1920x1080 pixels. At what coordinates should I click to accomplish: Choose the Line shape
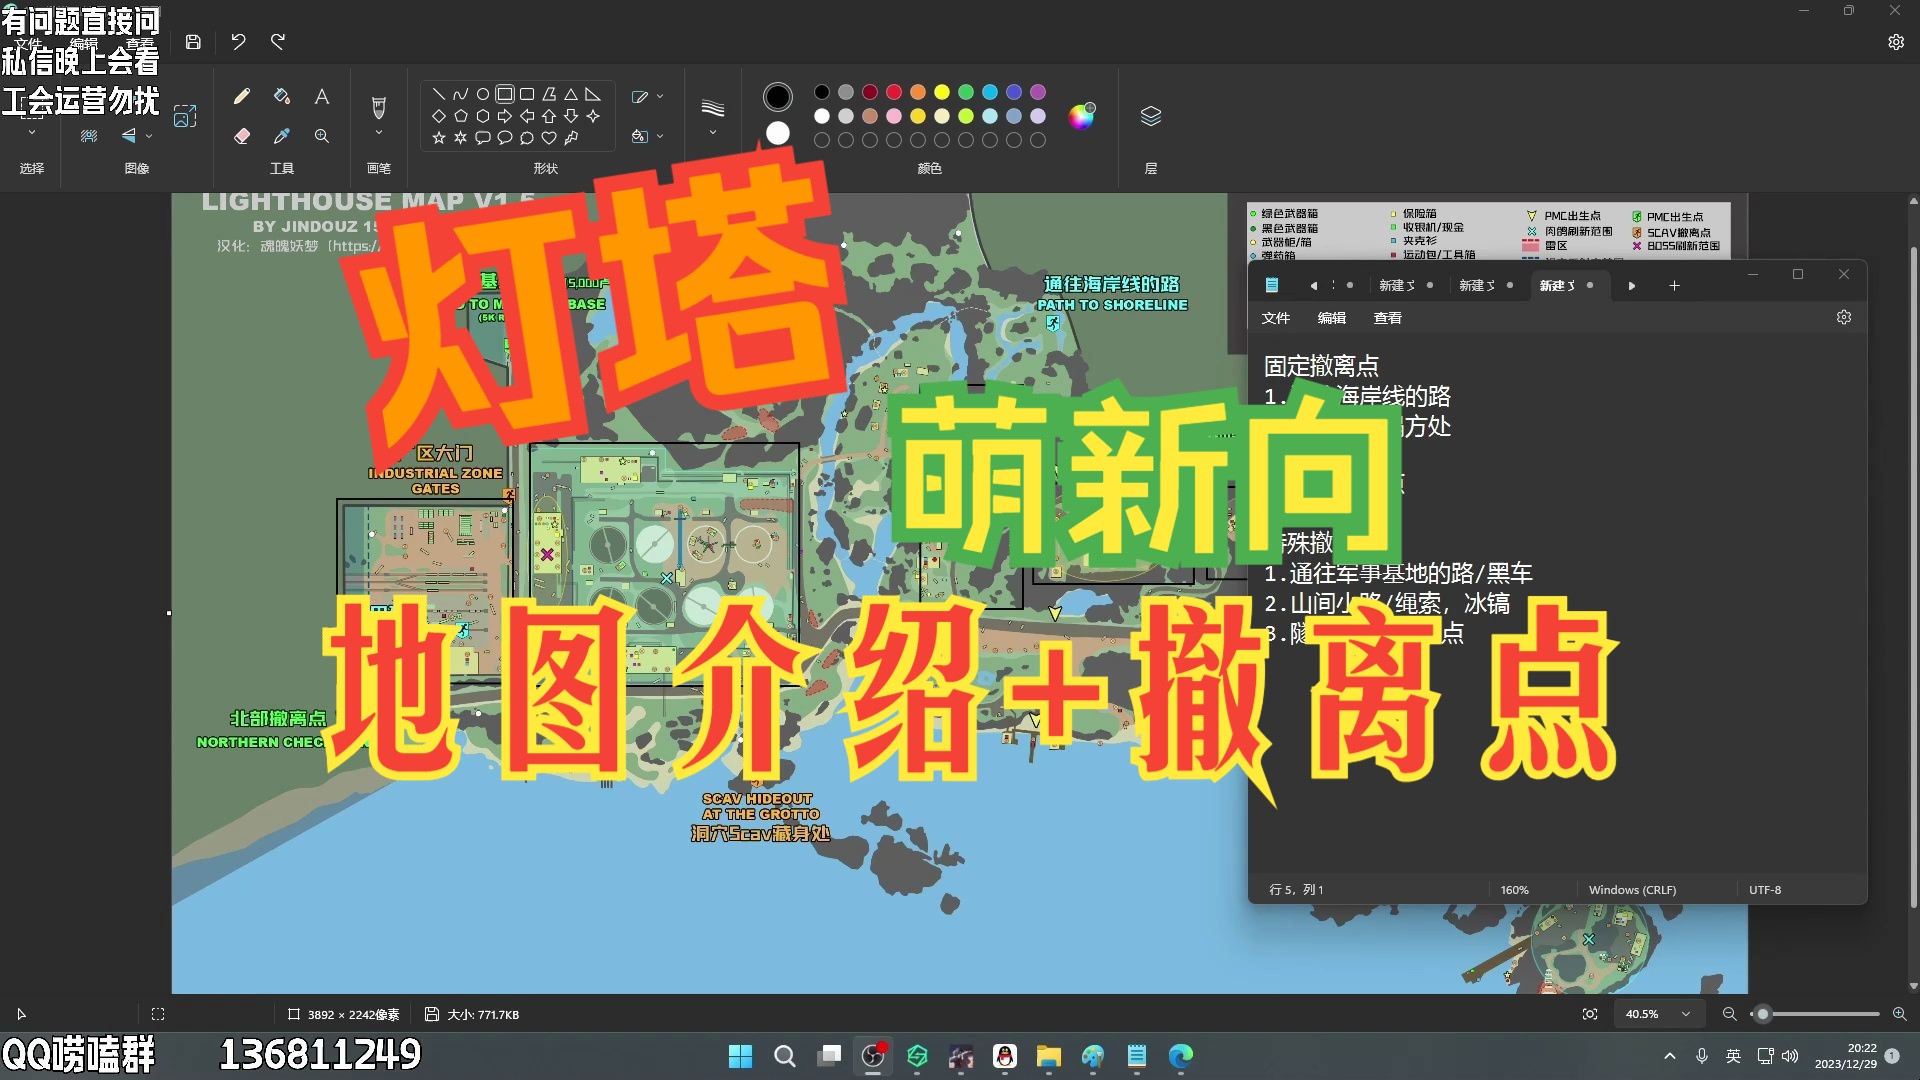pos(438,94)
